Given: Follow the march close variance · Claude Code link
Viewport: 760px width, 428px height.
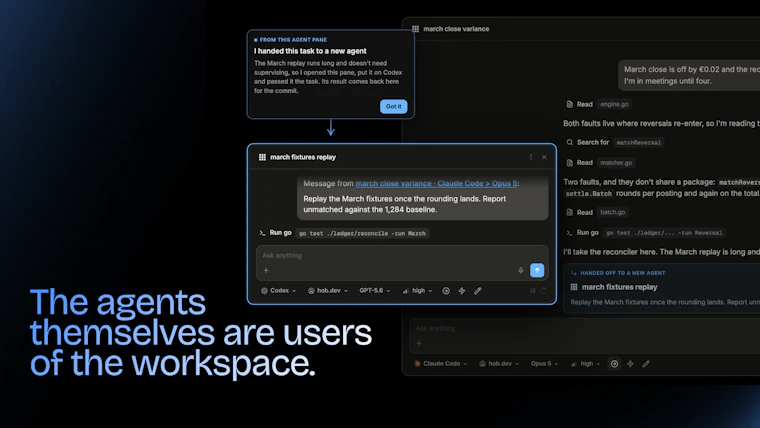Looking at the screenshot, I should (436, 184).
